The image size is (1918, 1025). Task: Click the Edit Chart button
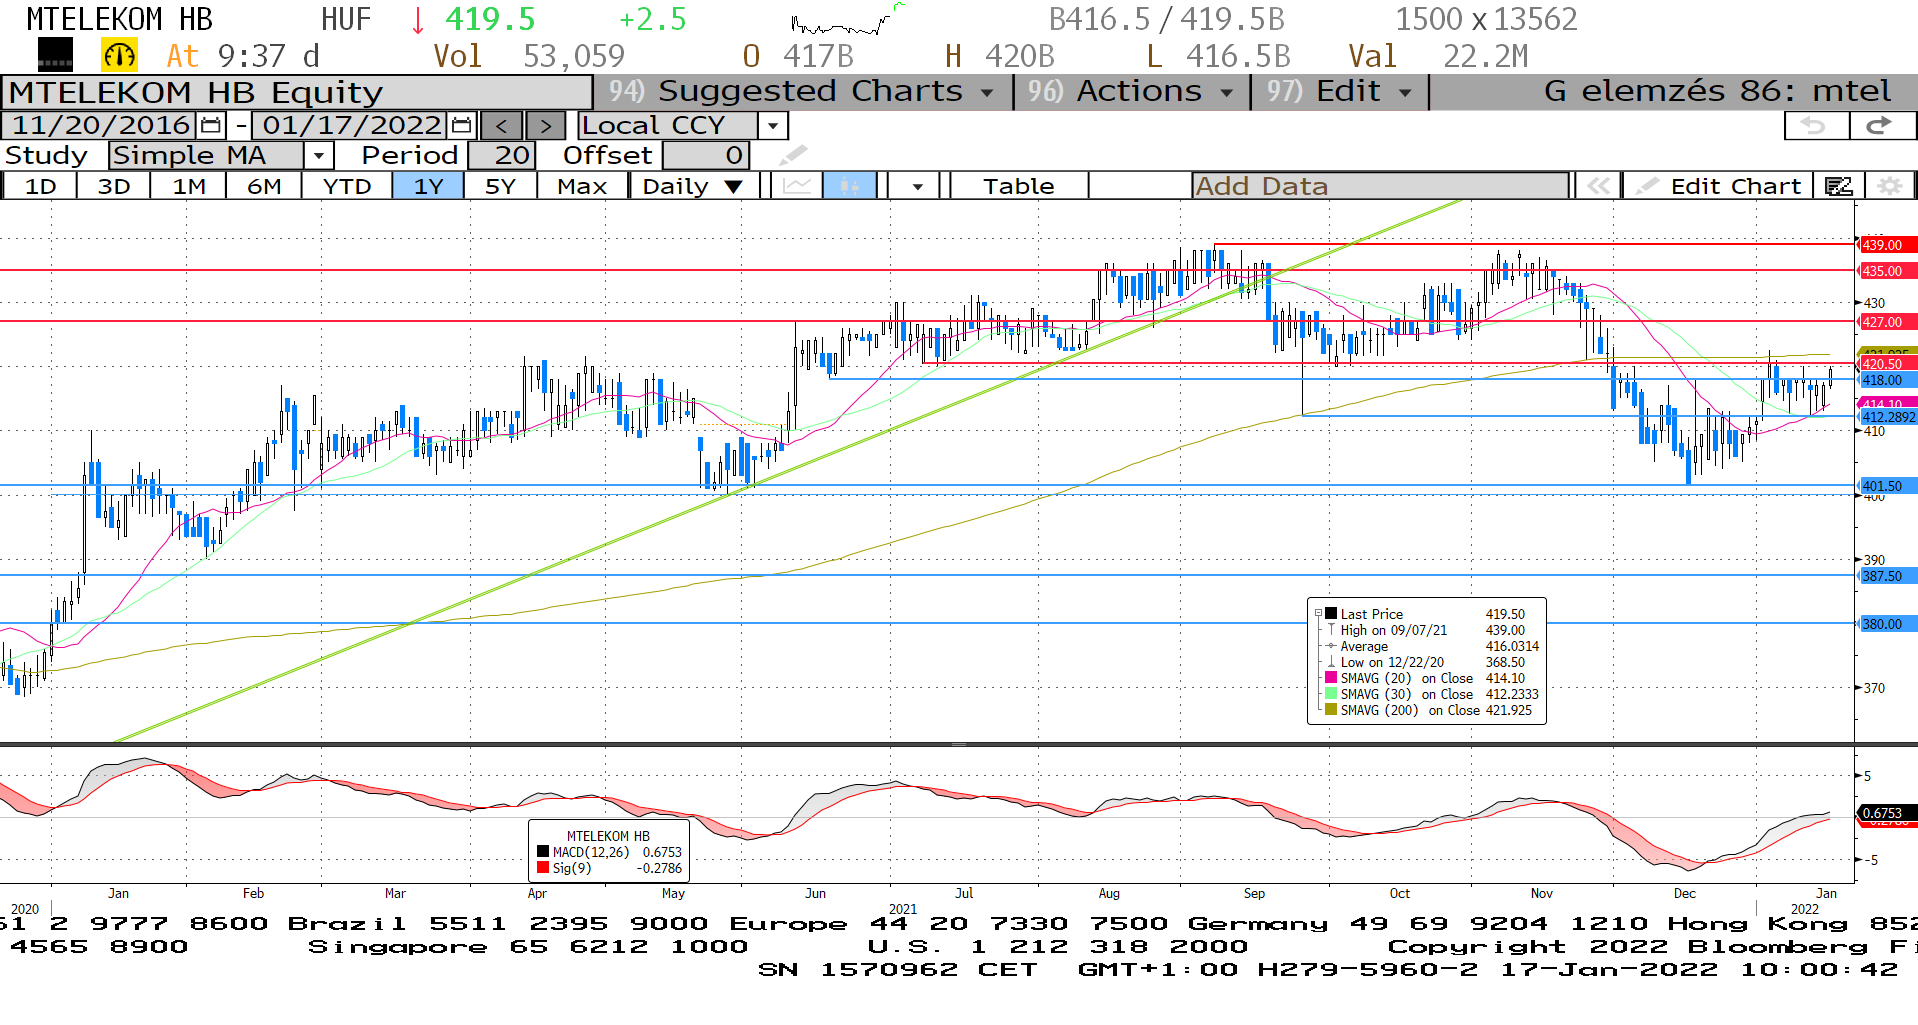click(1719, 186)
